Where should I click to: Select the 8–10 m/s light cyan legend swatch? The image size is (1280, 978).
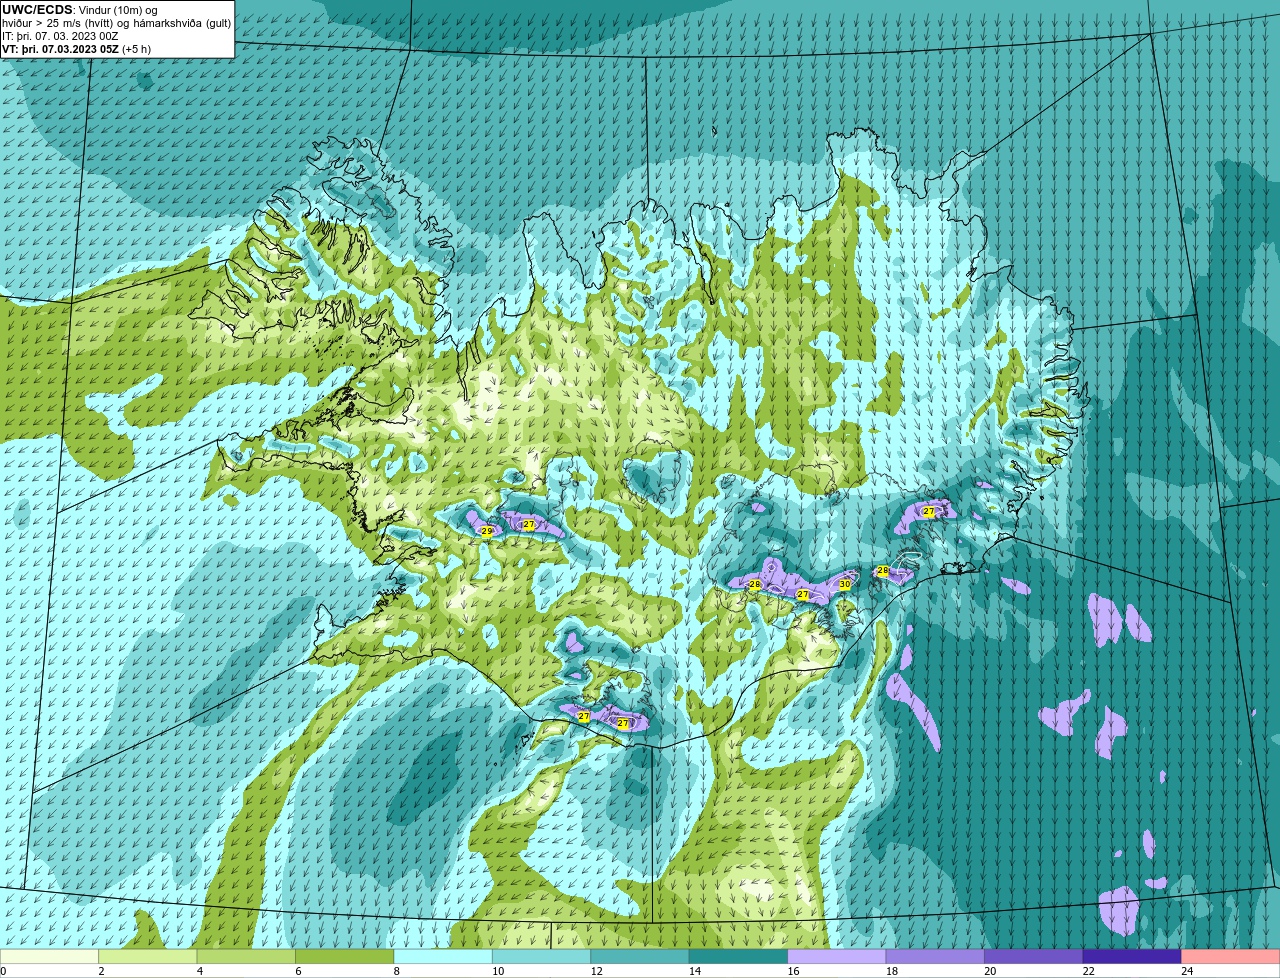(x=443, y=956)
